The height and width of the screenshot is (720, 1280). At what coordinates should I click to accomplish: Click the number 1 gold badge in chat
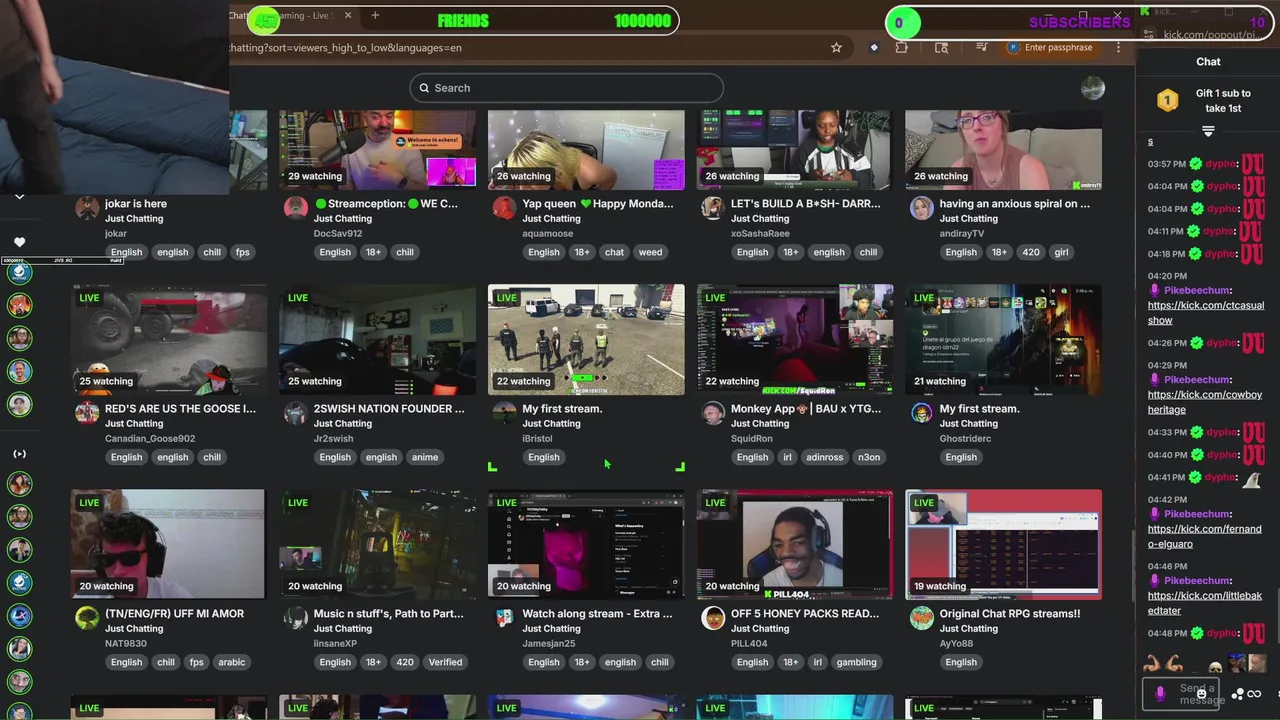click(x=1168, y=100)
